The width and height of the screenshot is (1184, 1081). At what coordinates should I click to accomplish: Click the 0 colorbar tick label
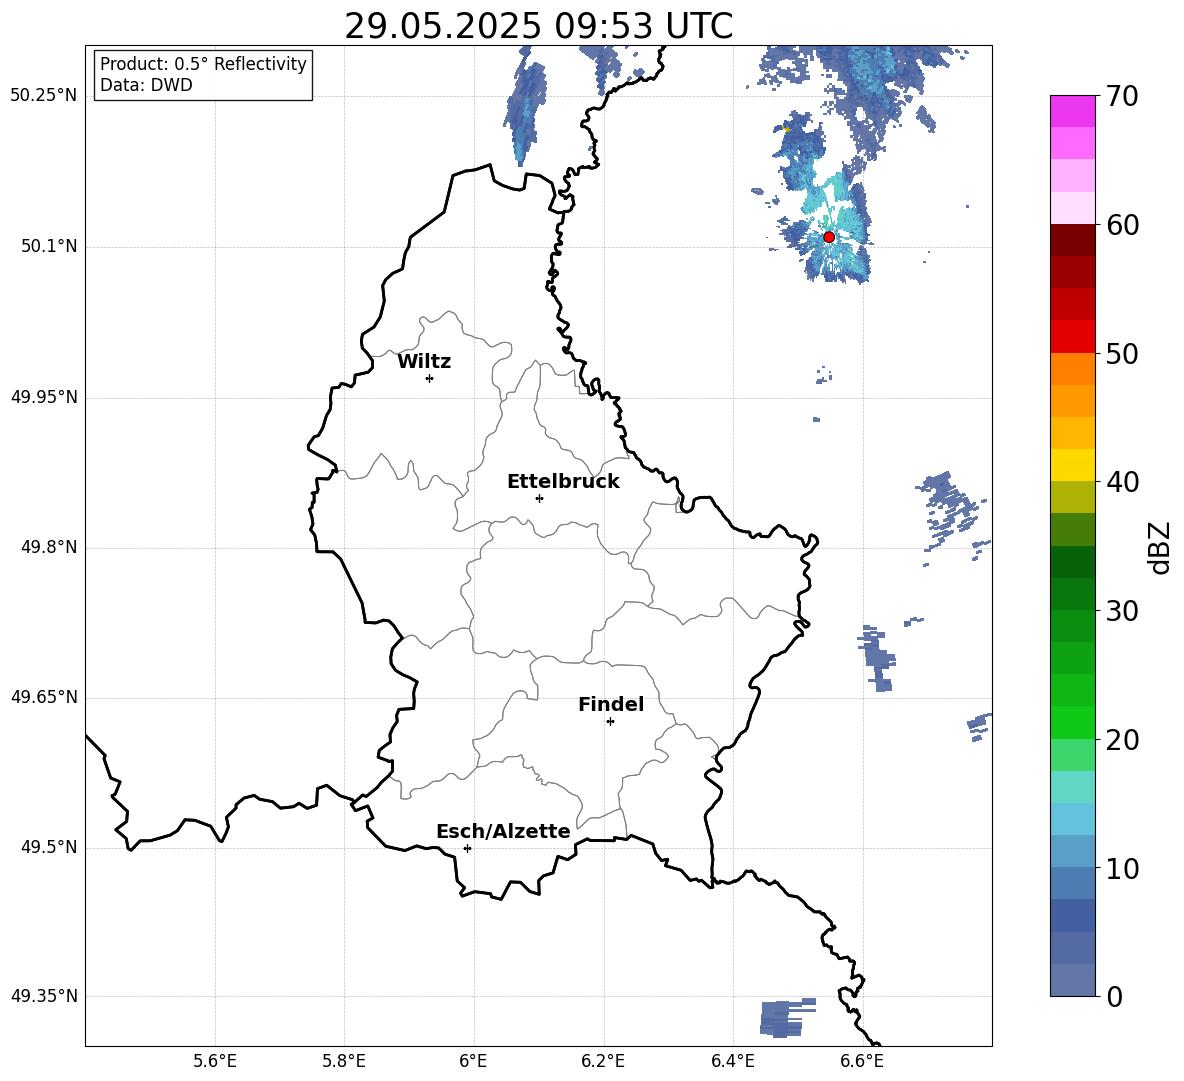(x=1115, y=996)
